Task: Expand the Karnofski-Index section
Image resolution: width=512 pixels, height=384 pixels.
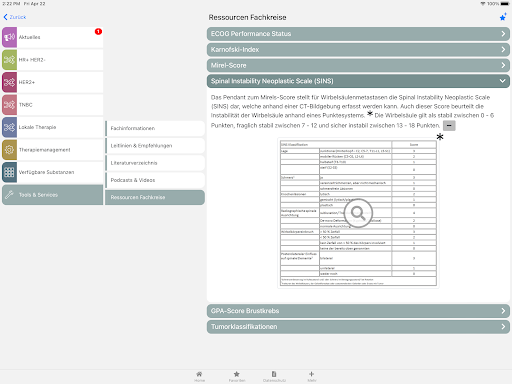Action: coord(358,50)
